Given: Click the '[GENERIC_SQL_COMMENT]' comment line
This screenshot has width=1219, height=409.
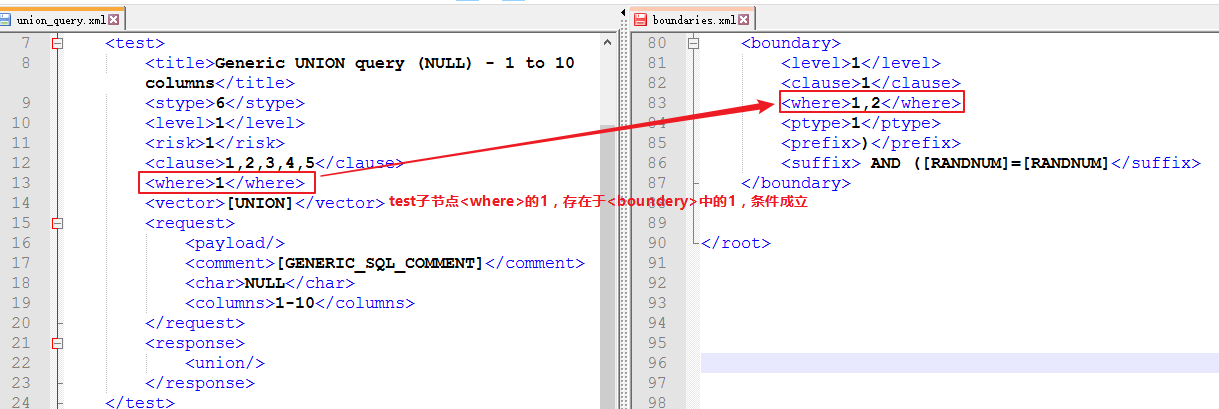Looking at the screenshot, I should (384, 263).
